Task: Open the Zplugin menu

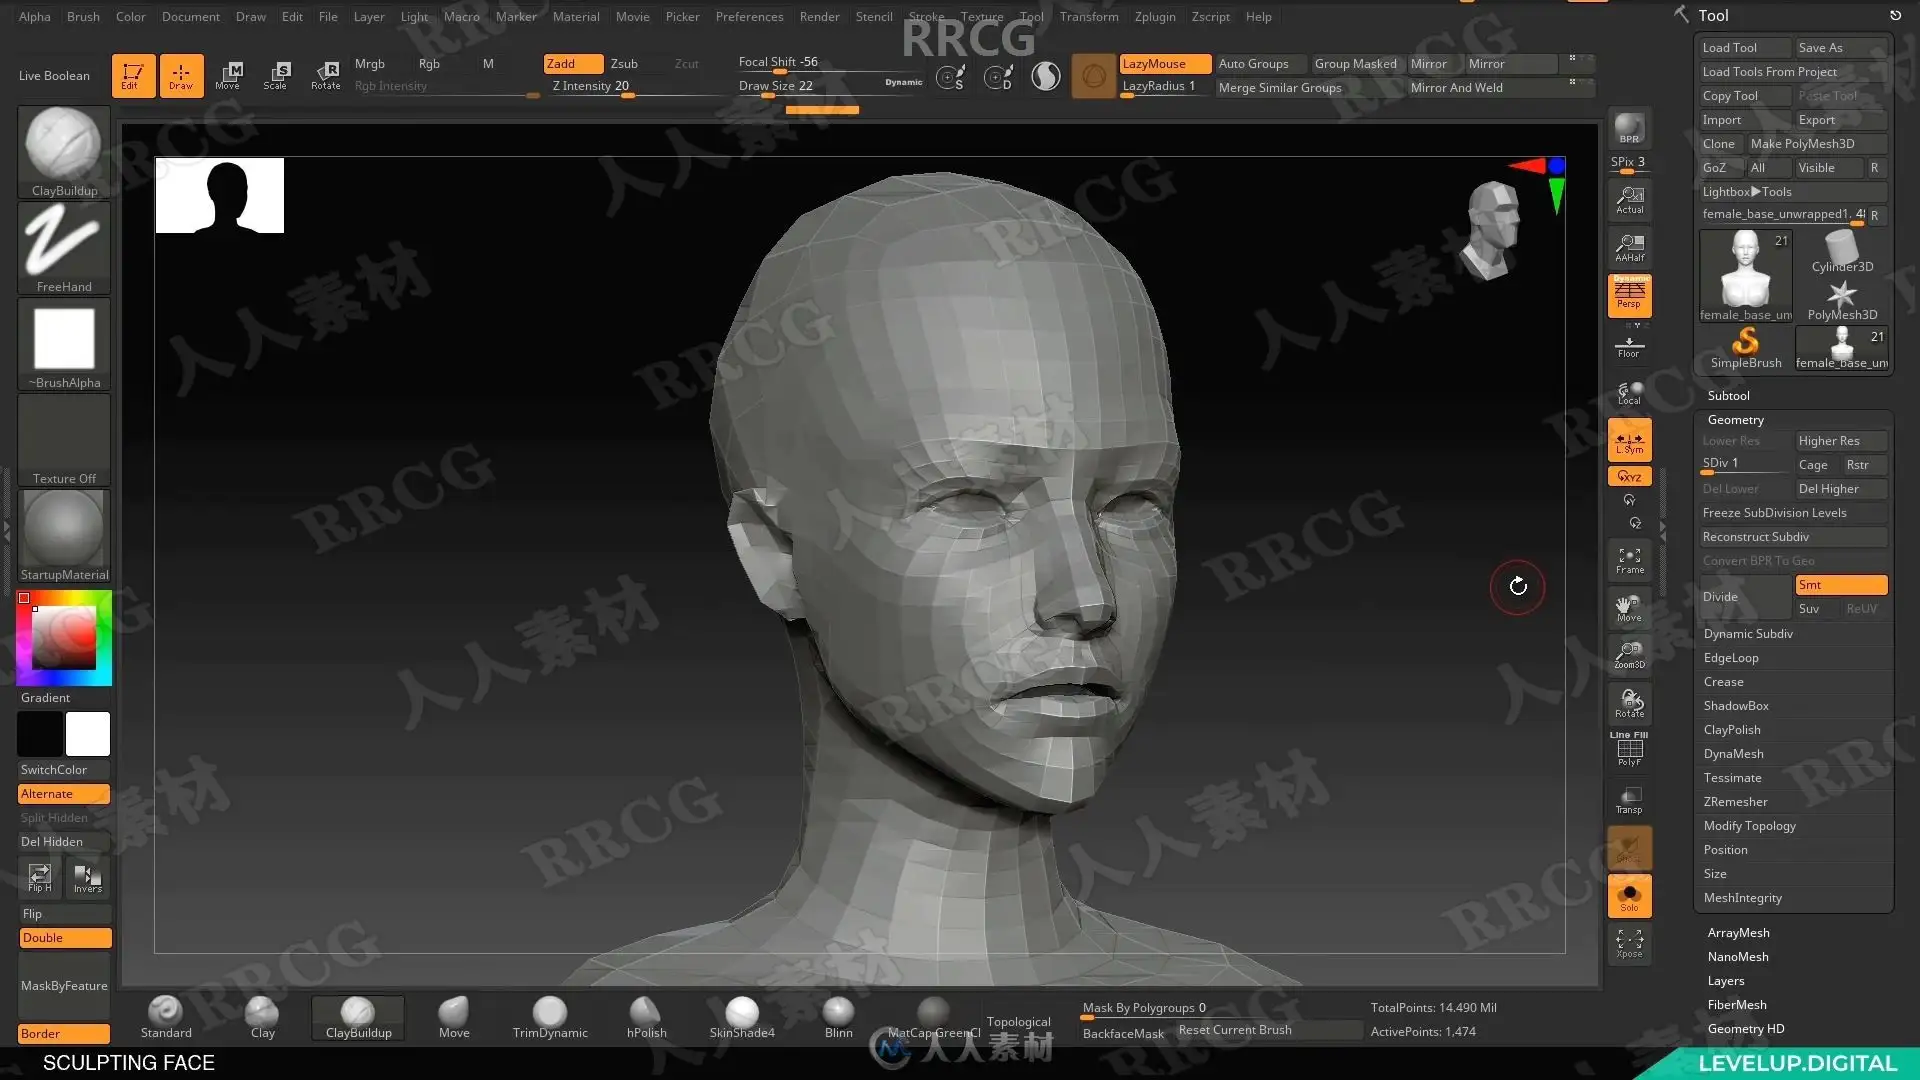Action: click(1155, 17)
